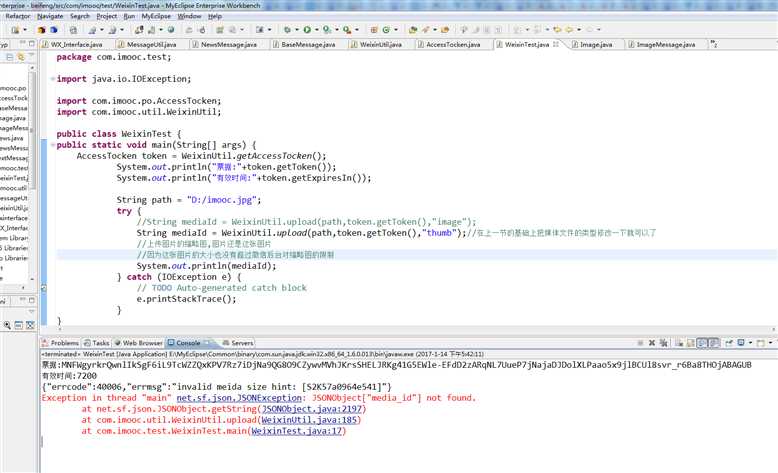Switch to WX_Interface.java editor tab
The width and height of the screenshot is (778, 473).
click(72, 44)
